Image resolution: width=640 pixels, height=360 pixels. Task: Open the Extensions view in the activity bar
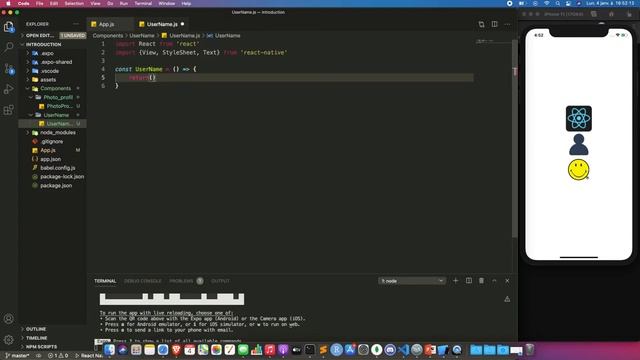9,110
